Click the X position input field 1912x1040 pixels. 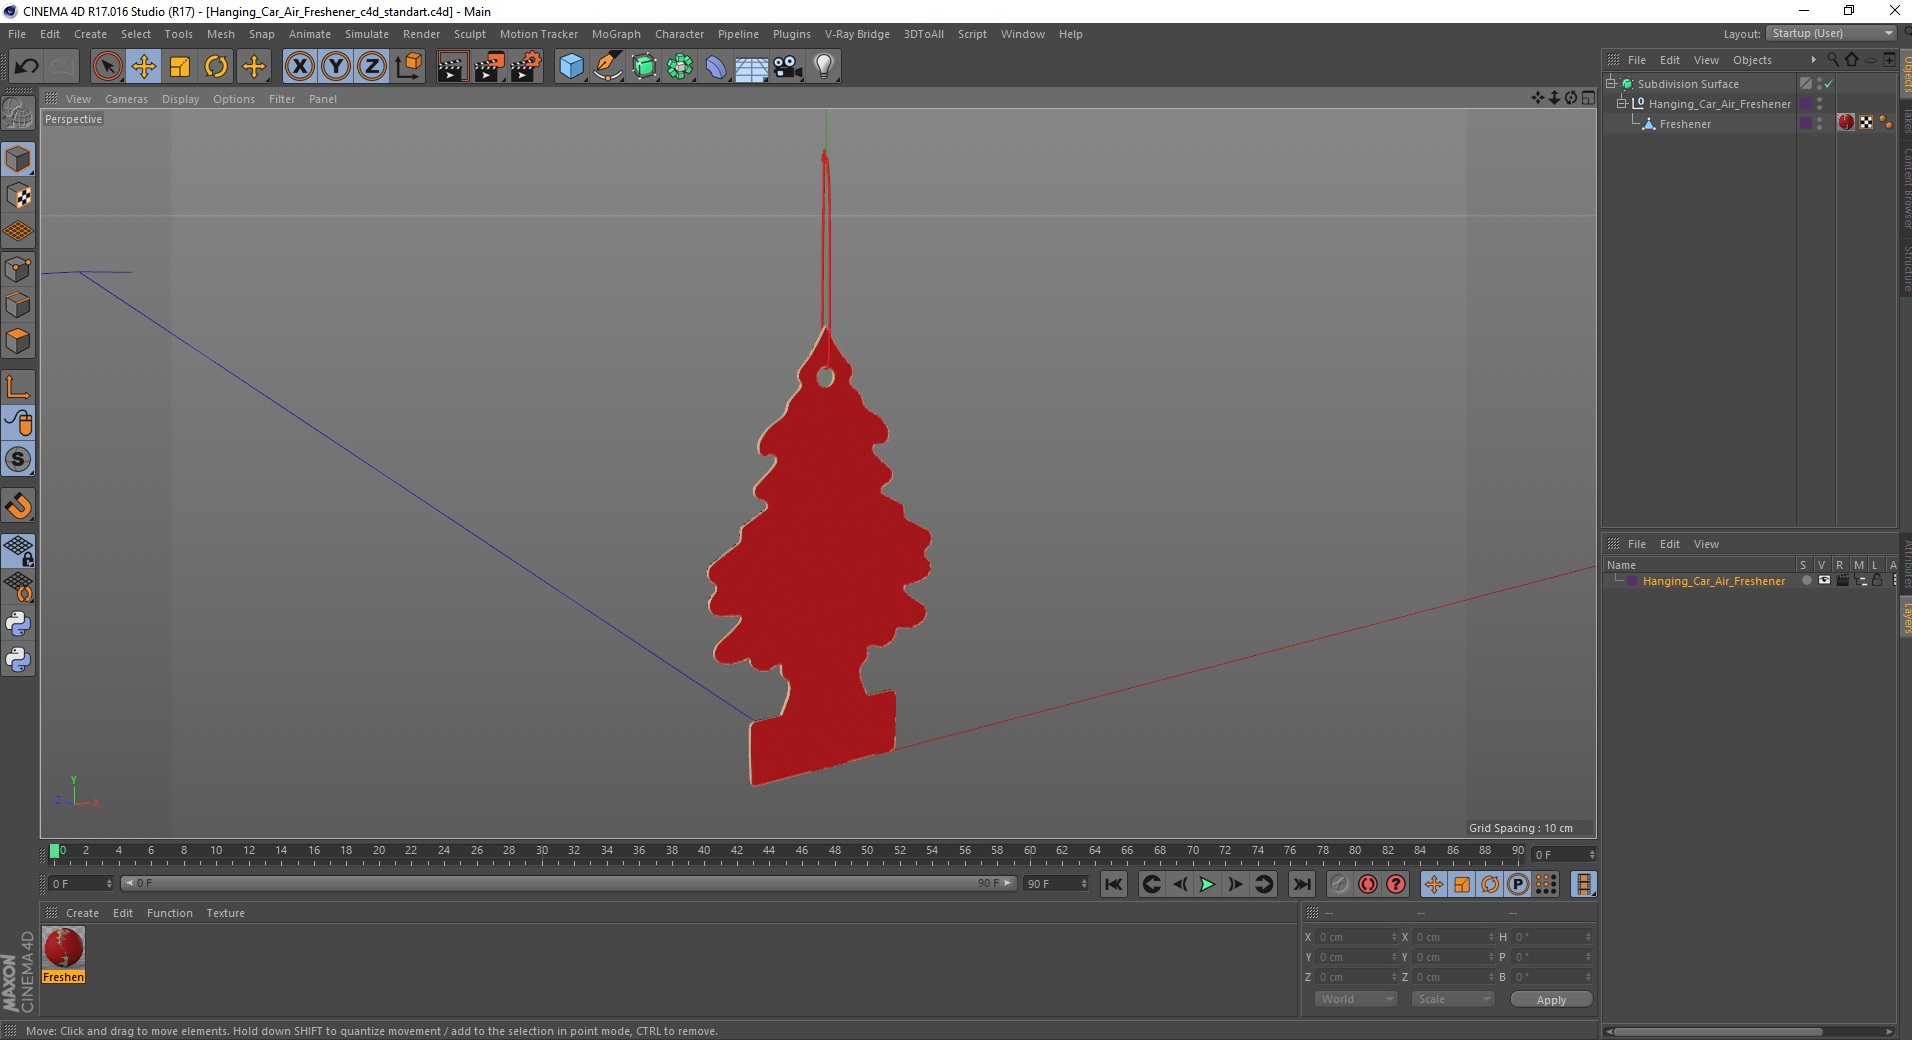(x=1357, y=937)
